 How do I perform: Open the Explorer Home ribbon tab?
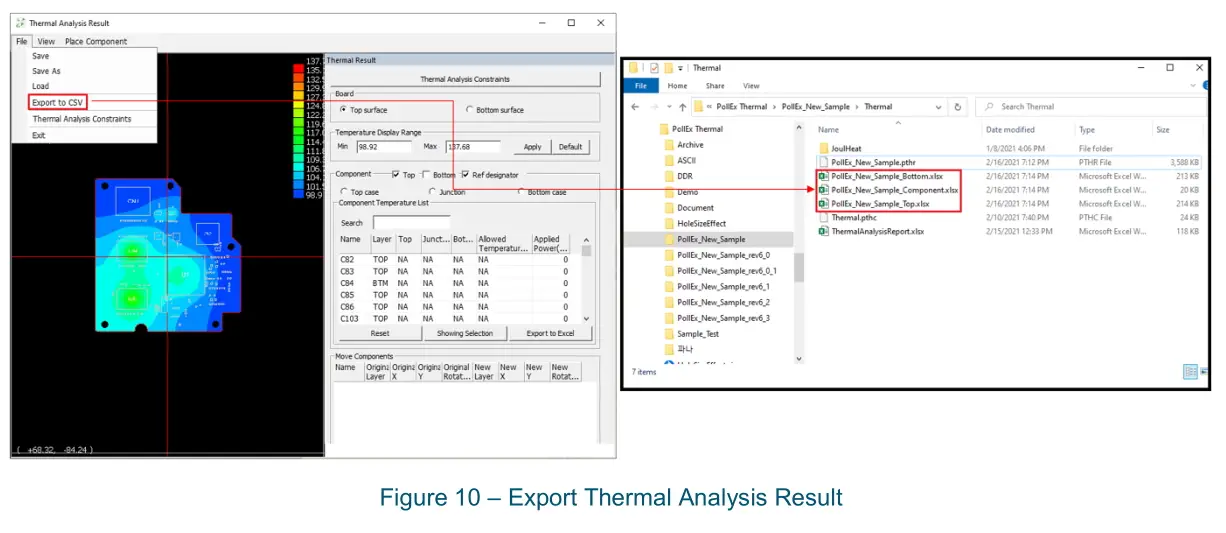click(677, 86)
